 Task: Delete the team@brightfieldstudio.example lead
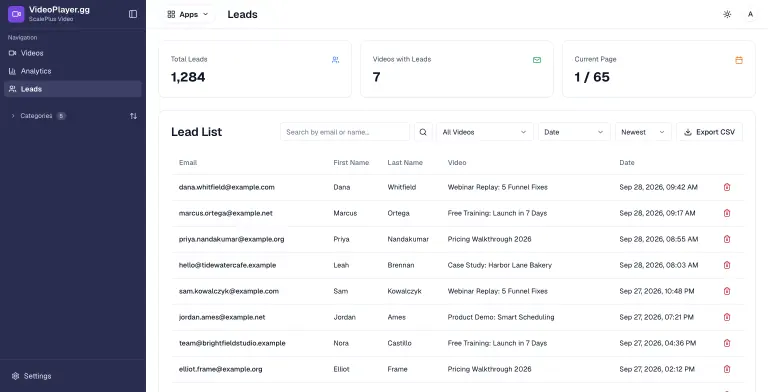(727, 343)
